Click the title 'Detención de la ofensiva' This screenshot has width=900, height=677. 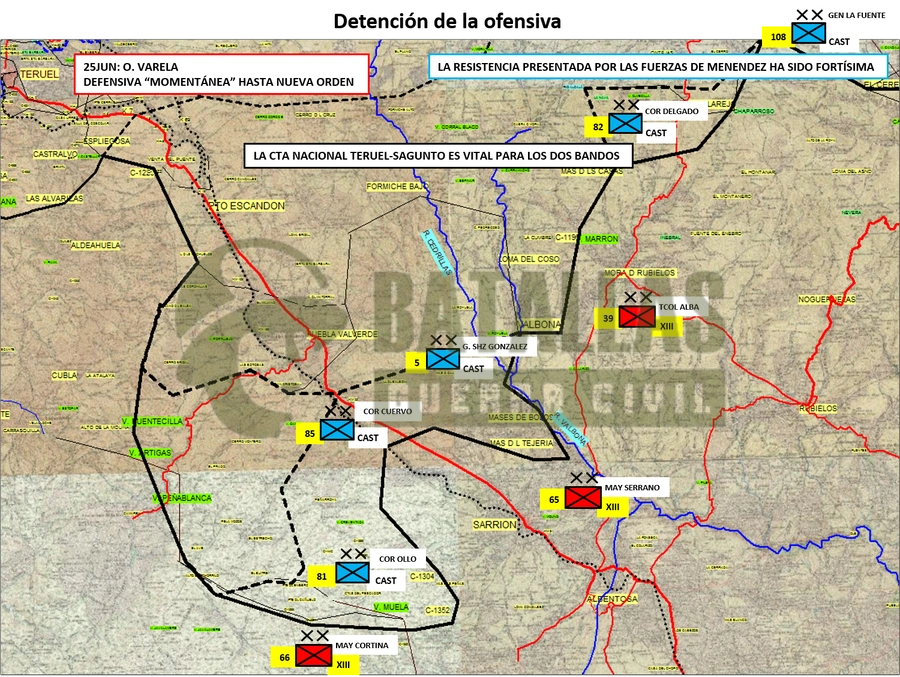[x=447, y=21]
